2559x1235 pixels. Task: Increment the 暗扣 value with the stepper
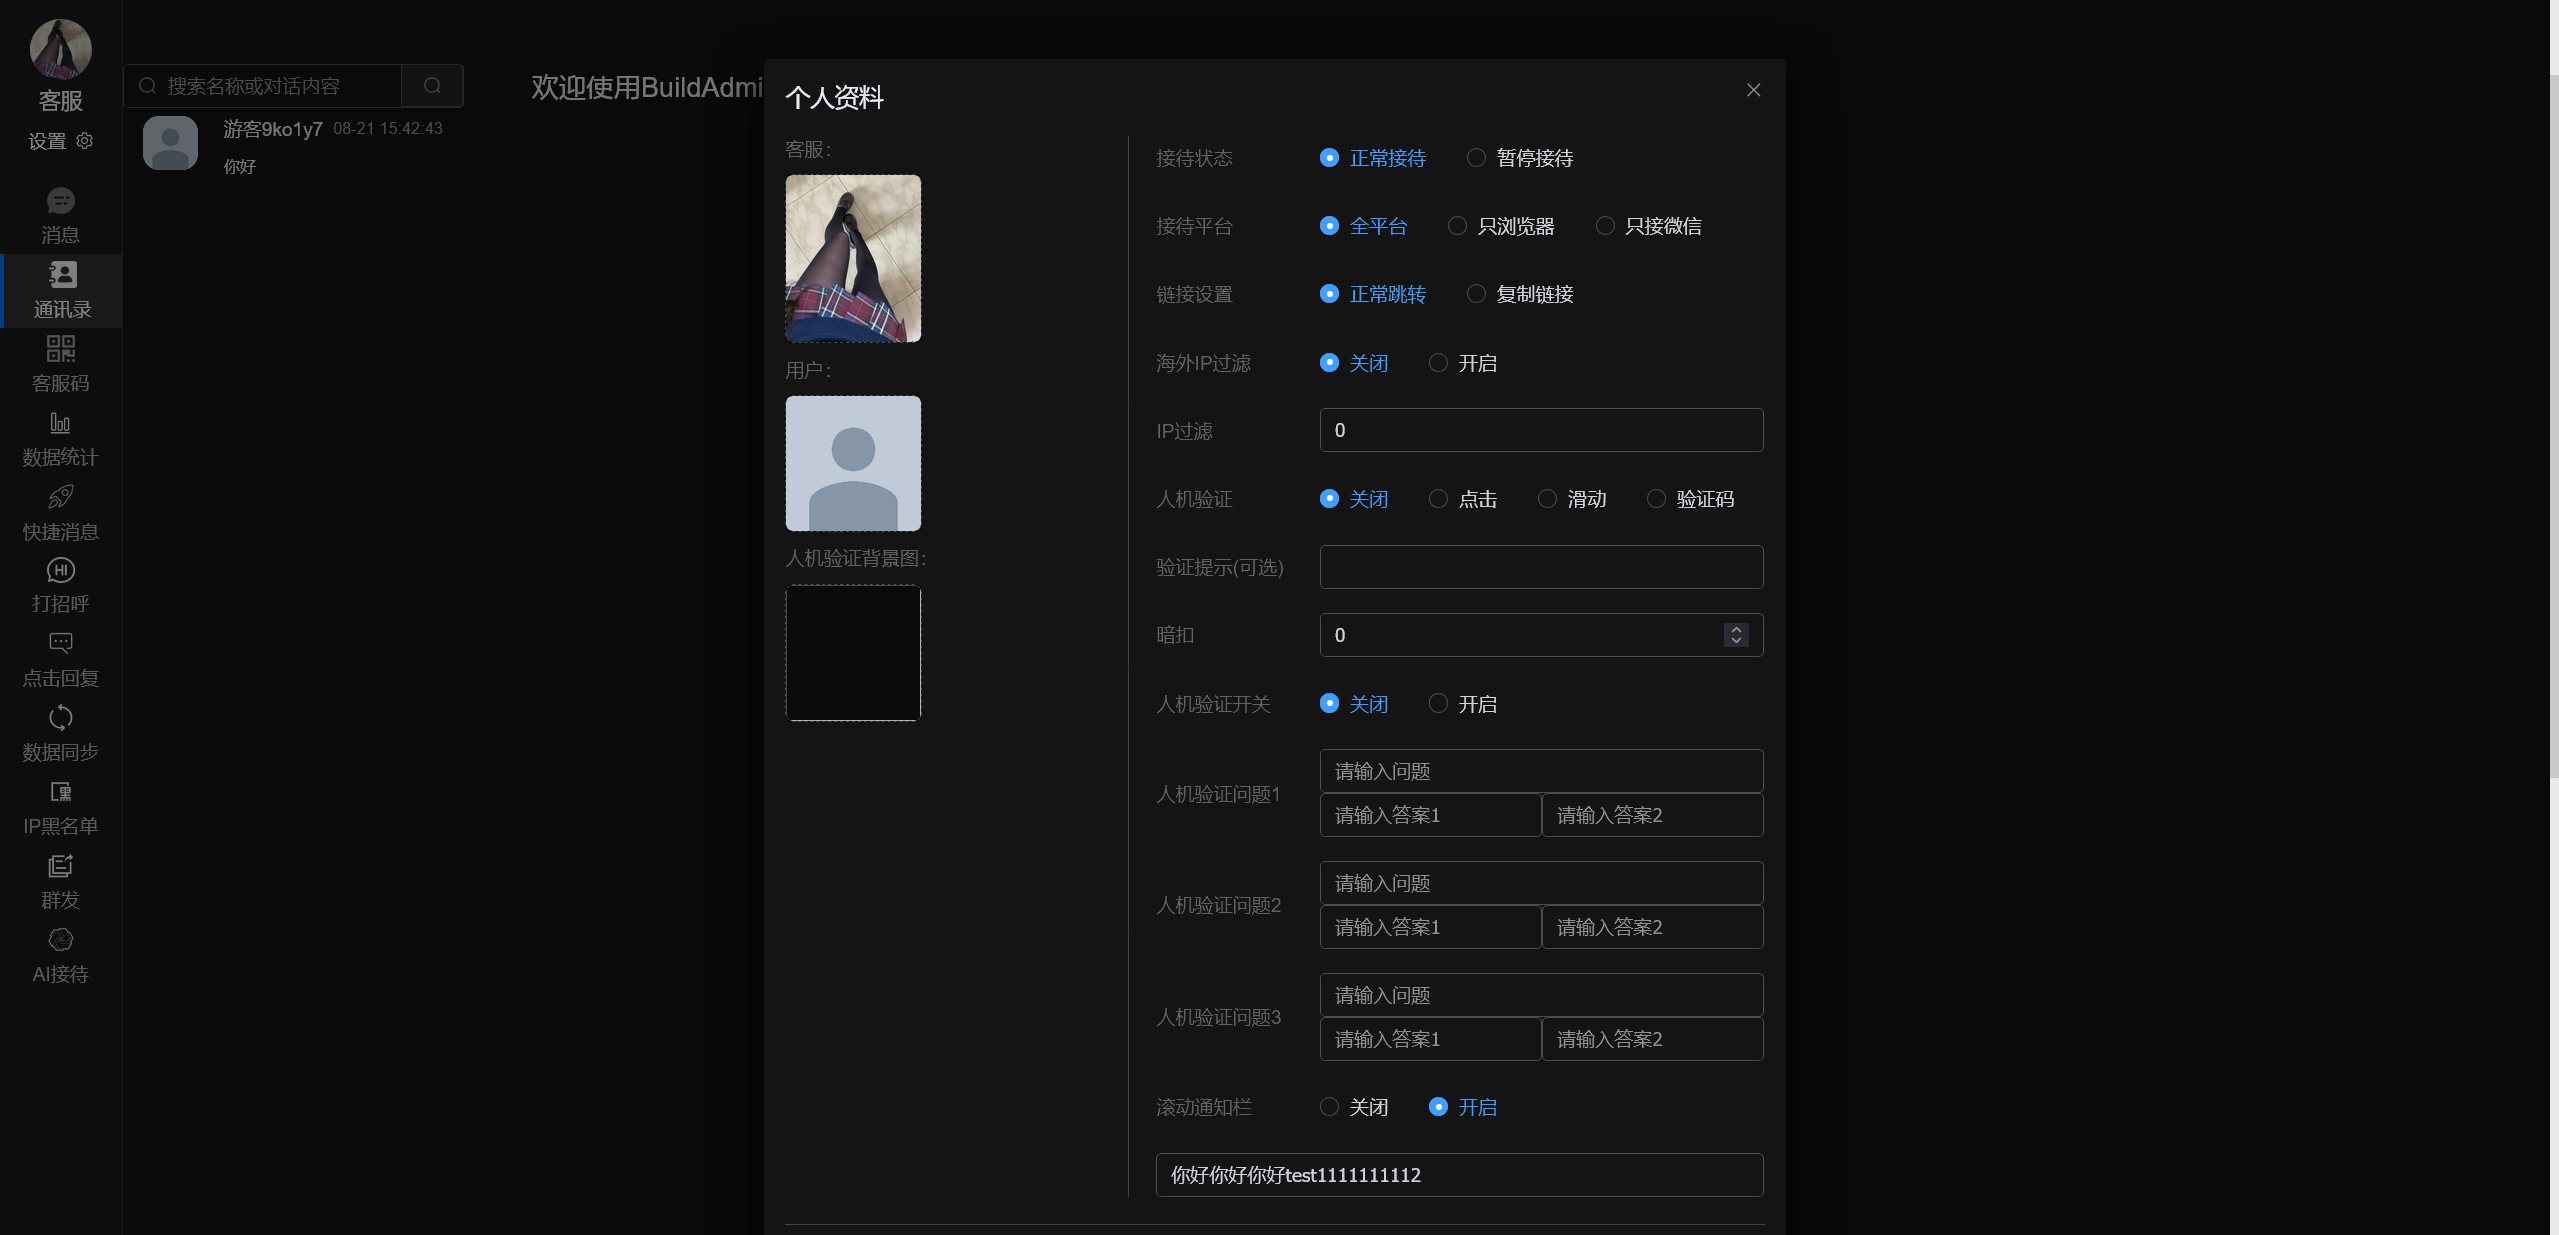[x=1735, y=629]
